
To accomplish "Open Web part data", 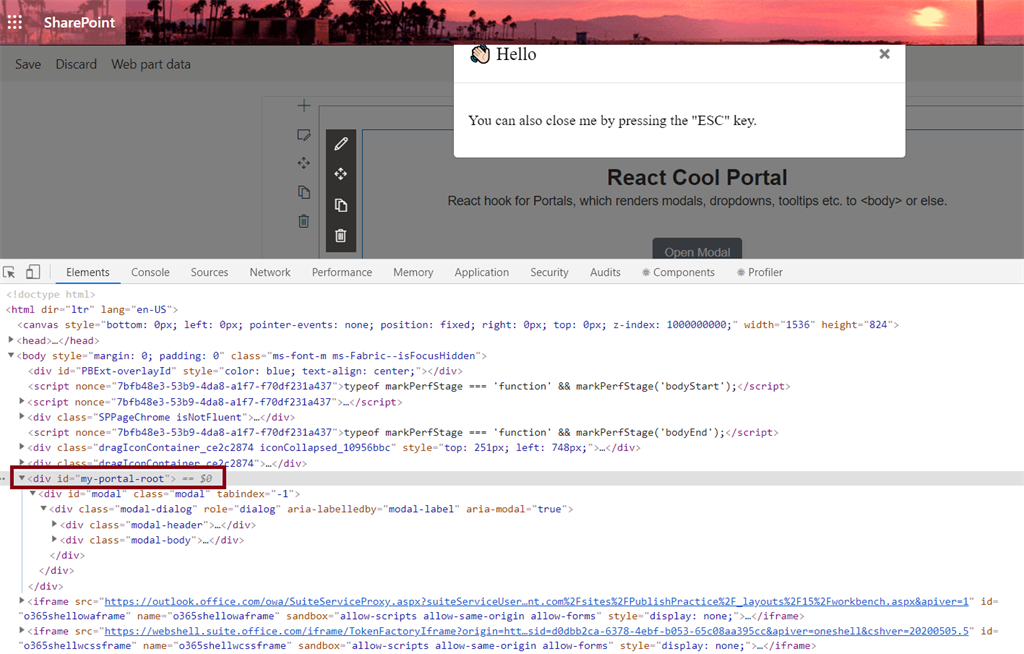I will 151,64.
